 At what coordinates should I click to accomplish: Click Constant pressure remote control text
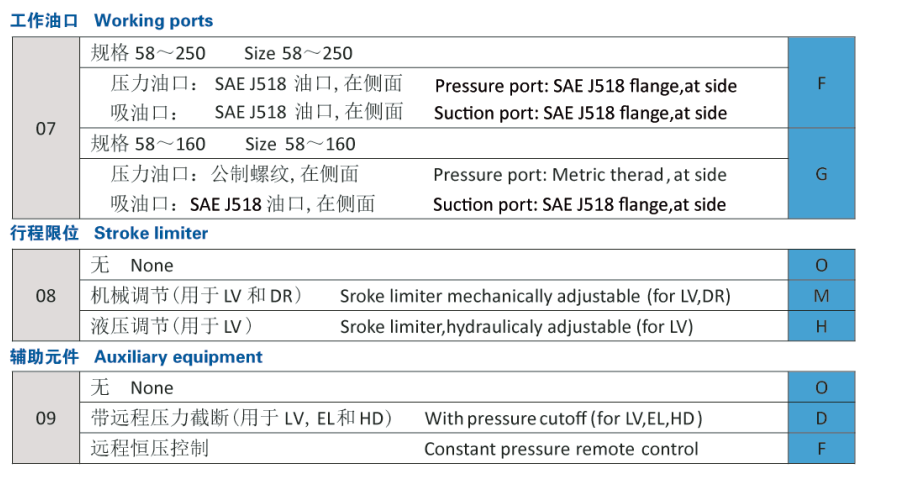click(x=561, y=449)
